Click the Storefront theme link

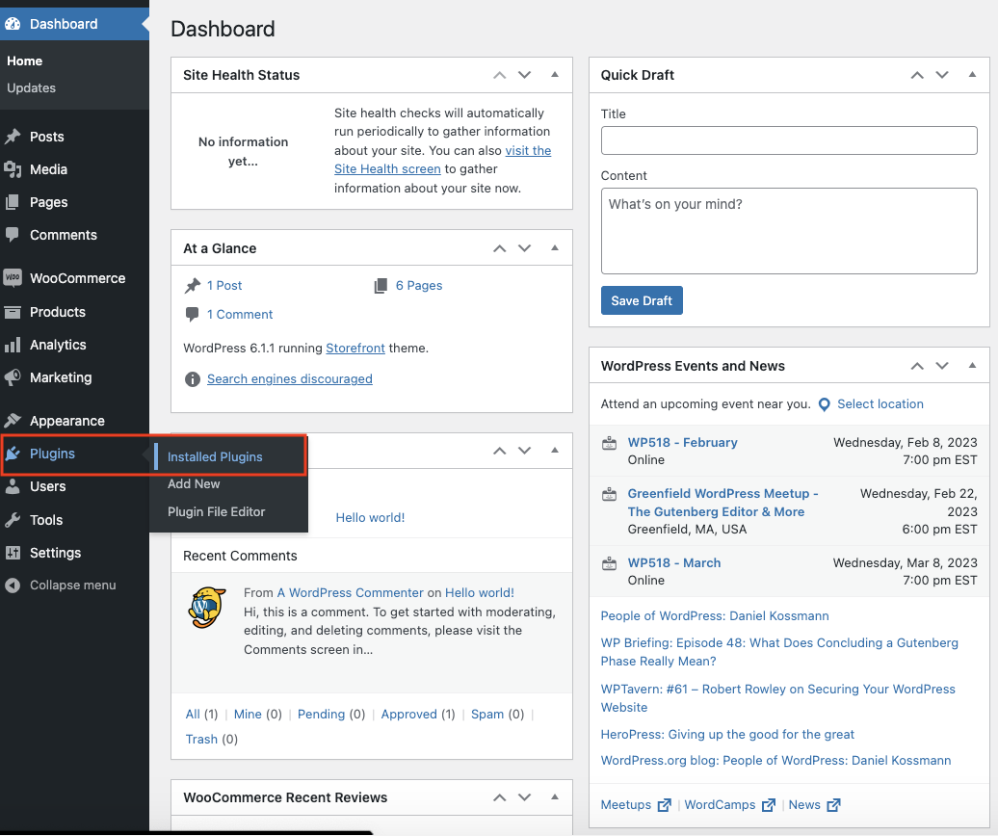pyautogui.click(x=355, y=348)
